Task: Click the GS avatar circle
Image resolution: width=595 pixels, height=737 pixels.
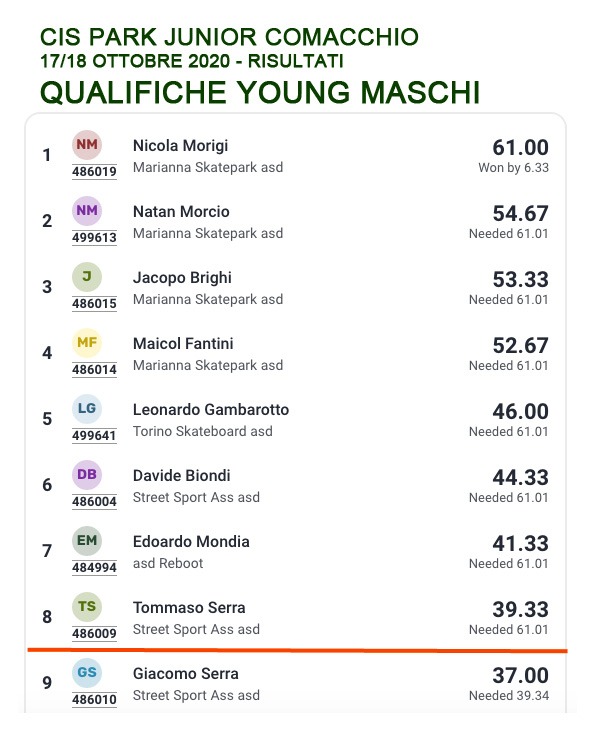Action: point(87,672)
